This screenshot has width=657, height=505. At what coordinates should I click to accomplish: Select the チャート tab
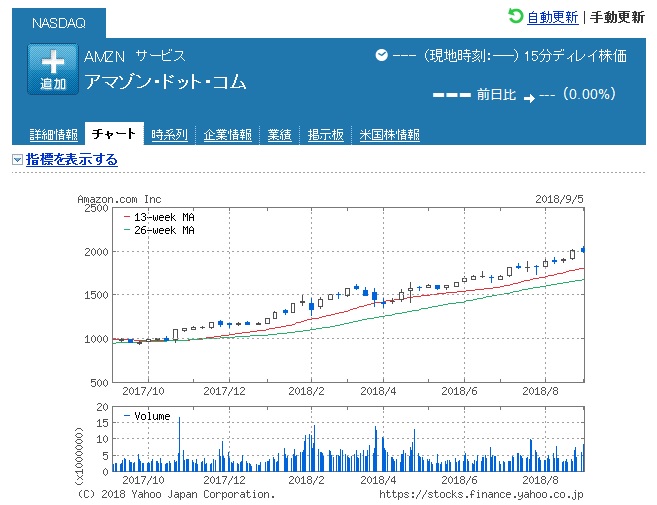pyautogui.click(x=114, y=134)
